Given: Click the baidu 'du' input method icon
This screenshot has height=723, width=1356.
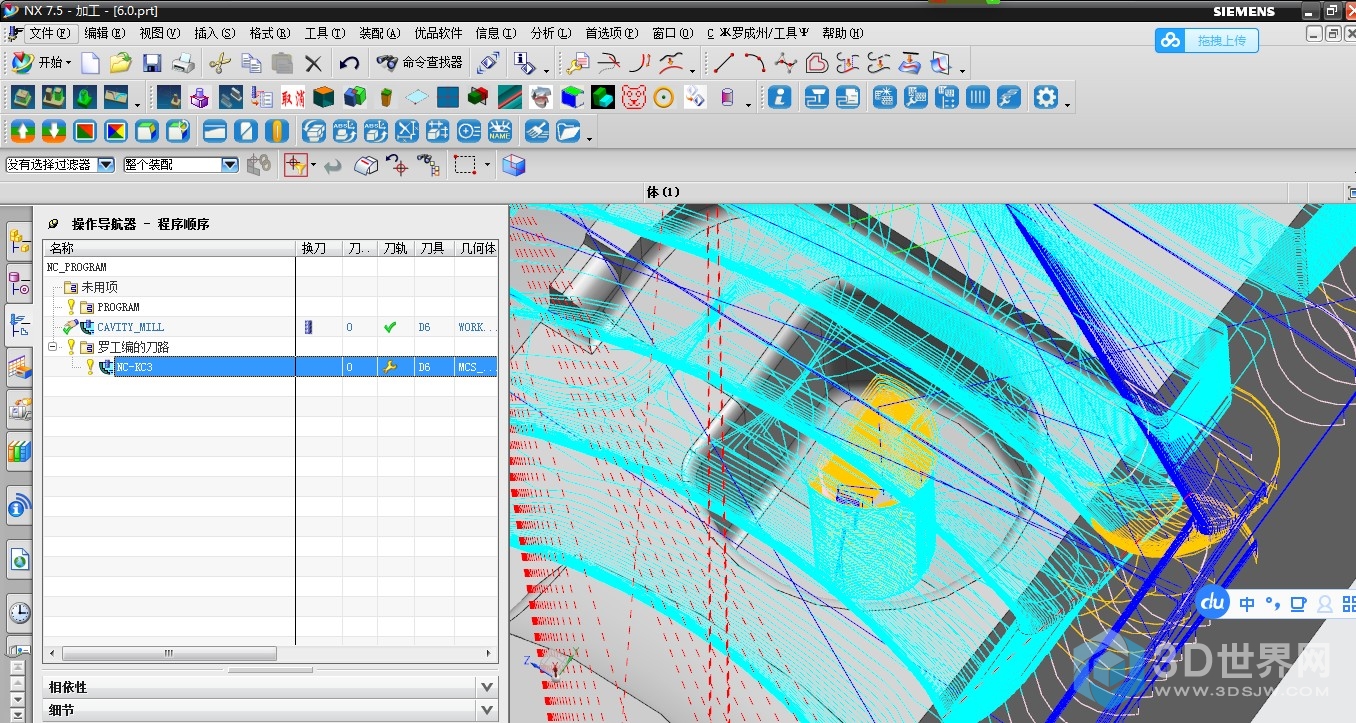Looking at the screenshot, I should (x=1213, y=602).
